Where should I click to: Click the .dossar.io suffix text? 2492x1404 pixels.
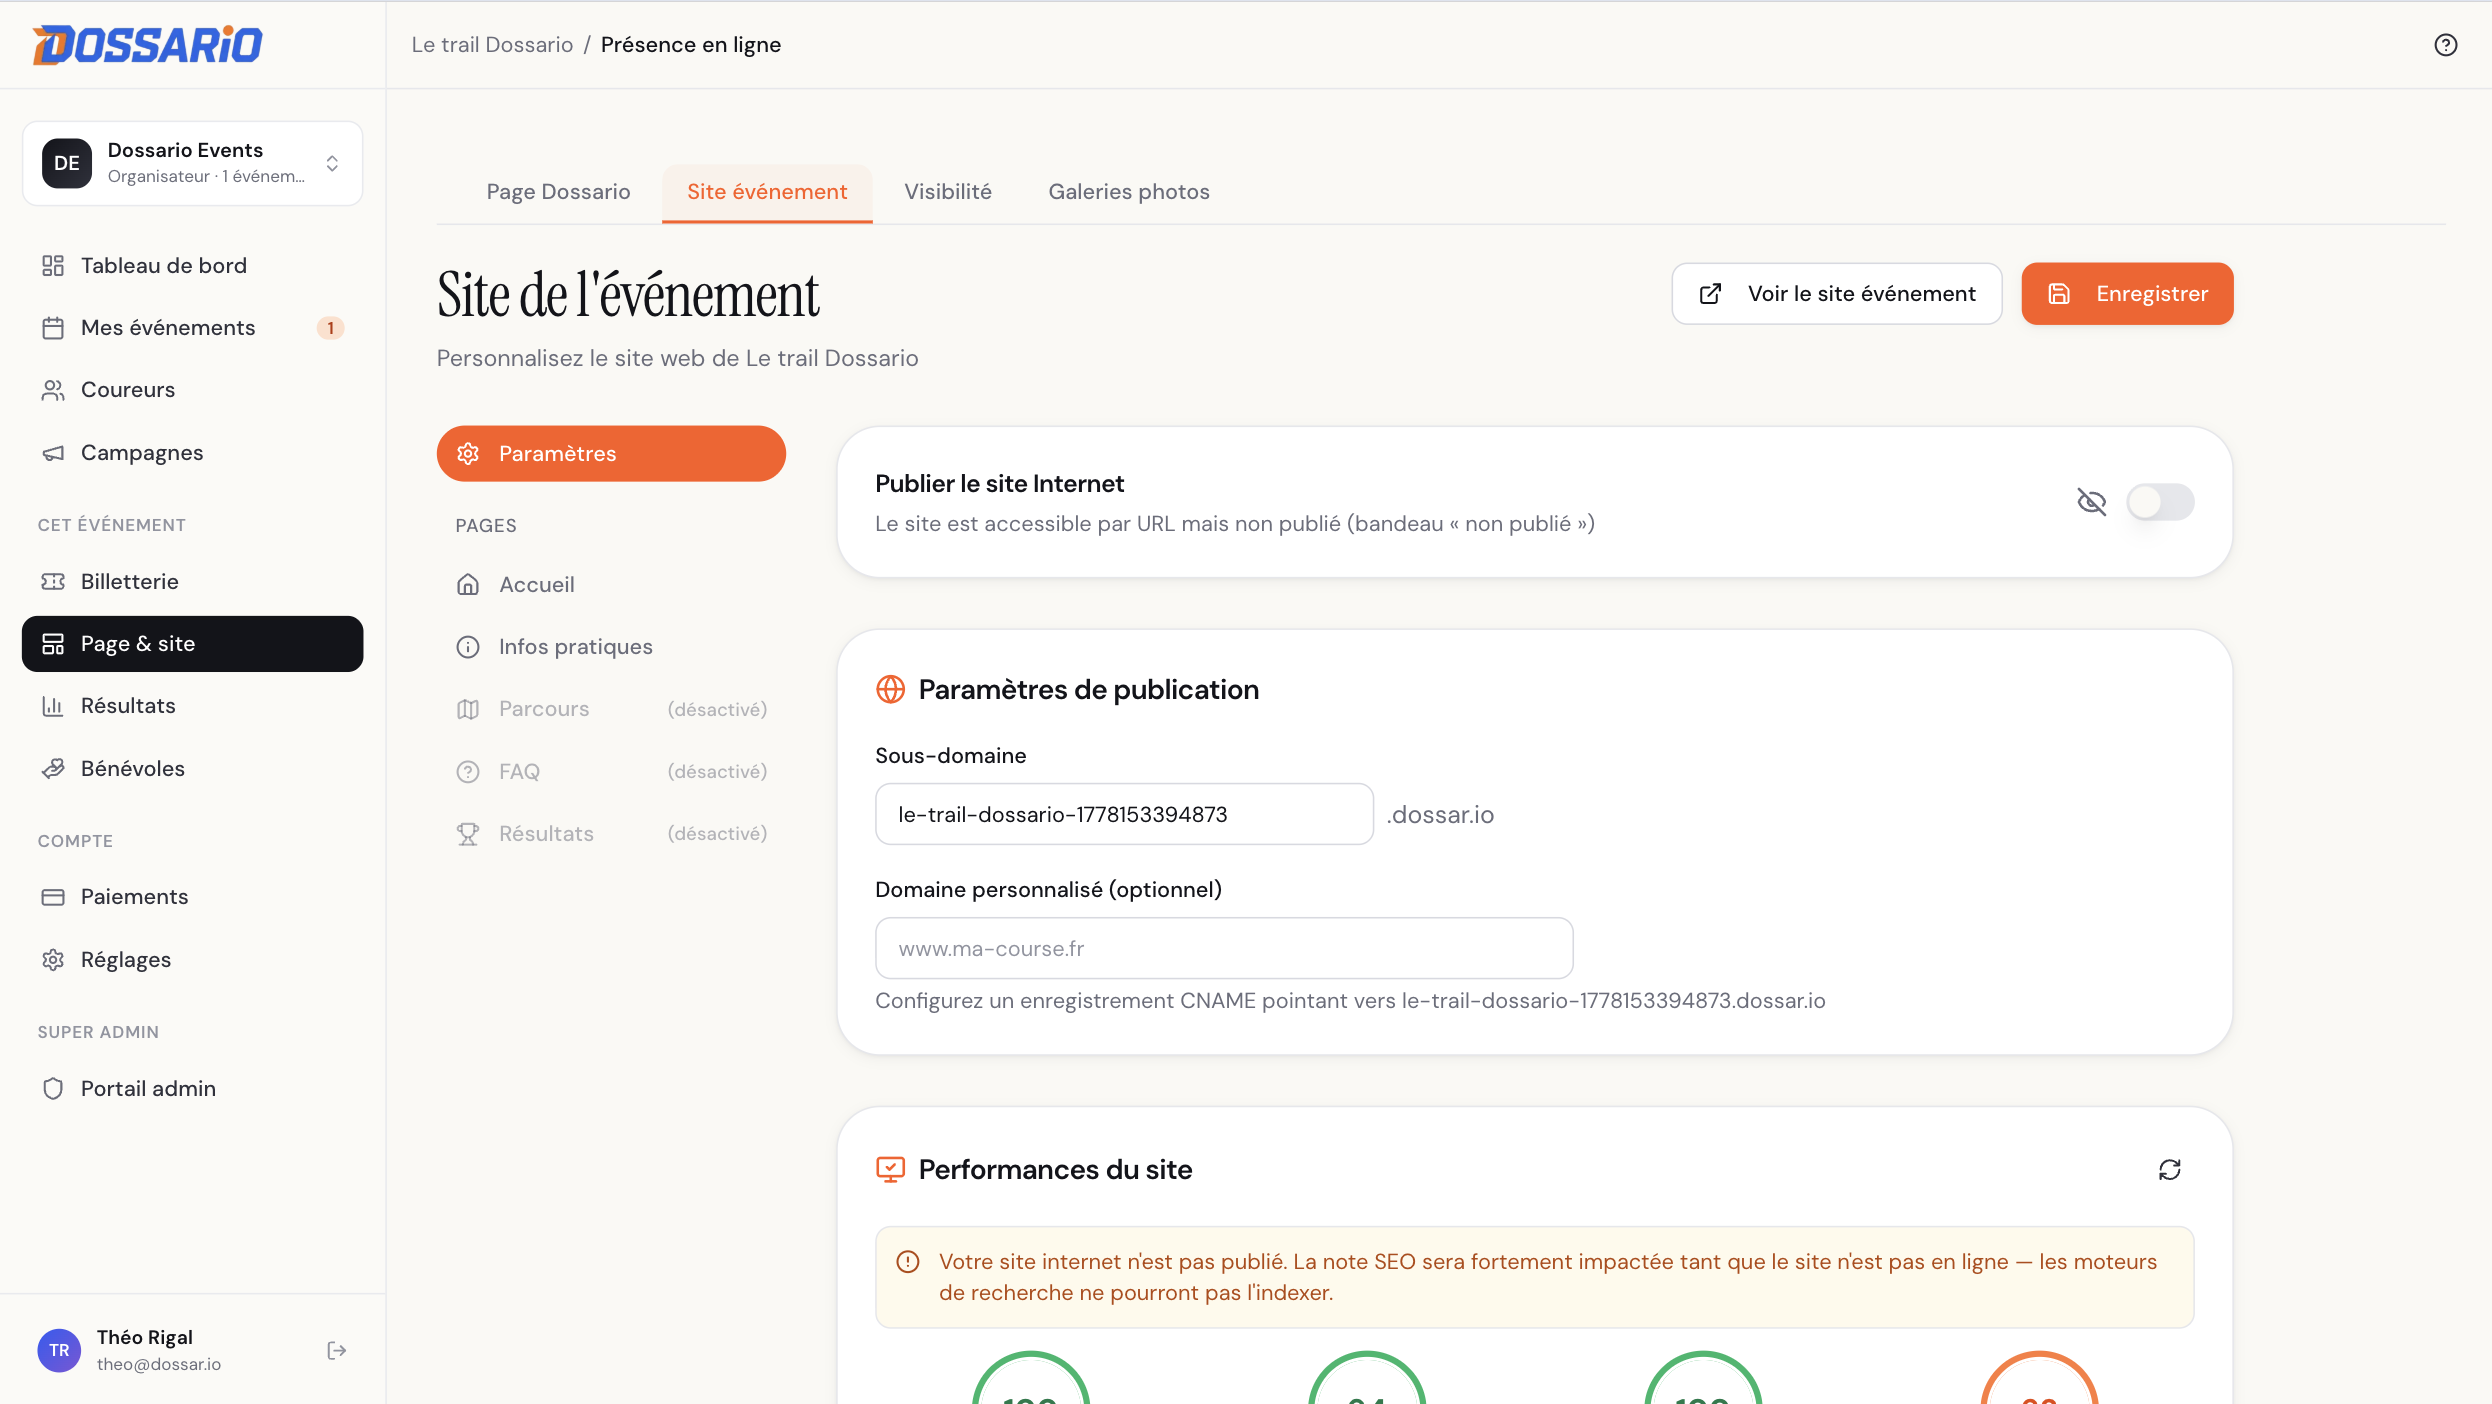1440,815
